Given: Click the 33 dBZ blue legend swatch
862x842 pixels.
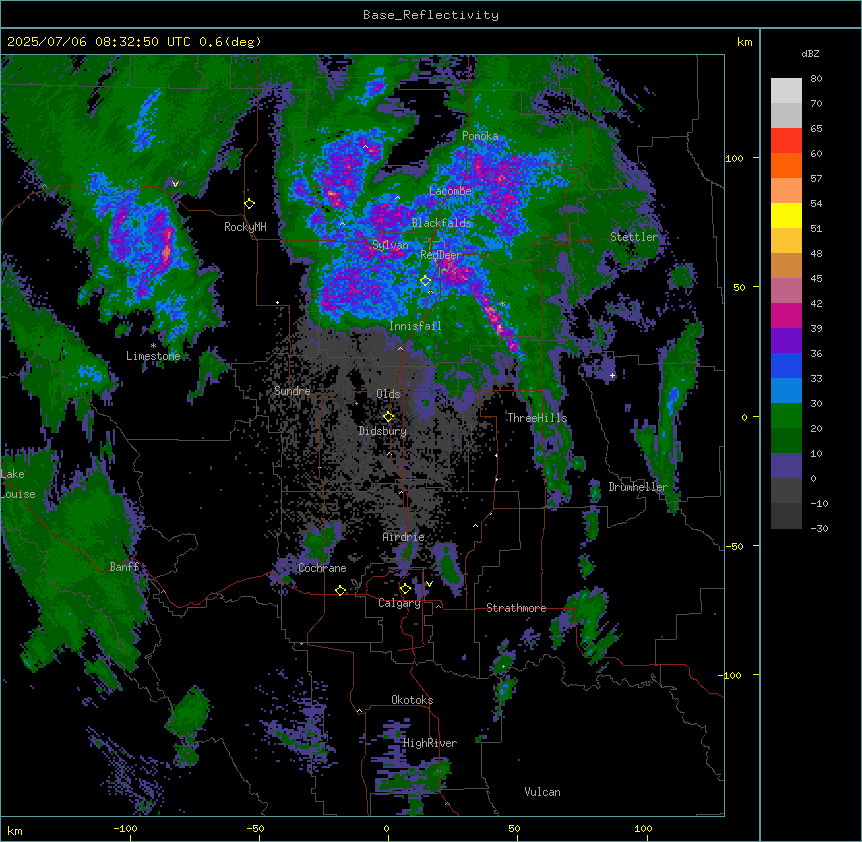Looking at the screenshot, I should pyautogui.click(x=786, y=365).
